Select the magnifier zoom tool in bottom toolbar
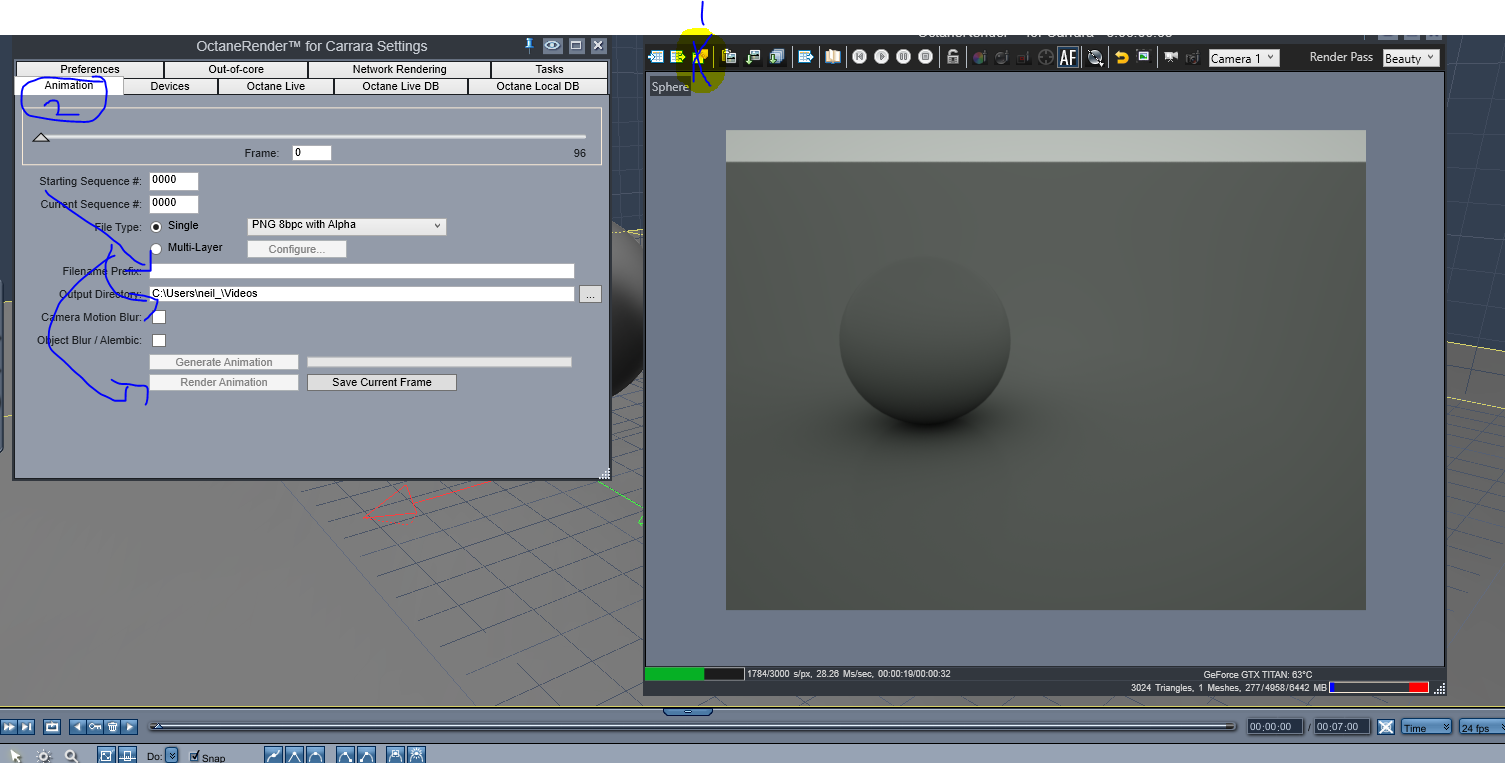This screenshot has width=1505, height=763. coord(71,756)
